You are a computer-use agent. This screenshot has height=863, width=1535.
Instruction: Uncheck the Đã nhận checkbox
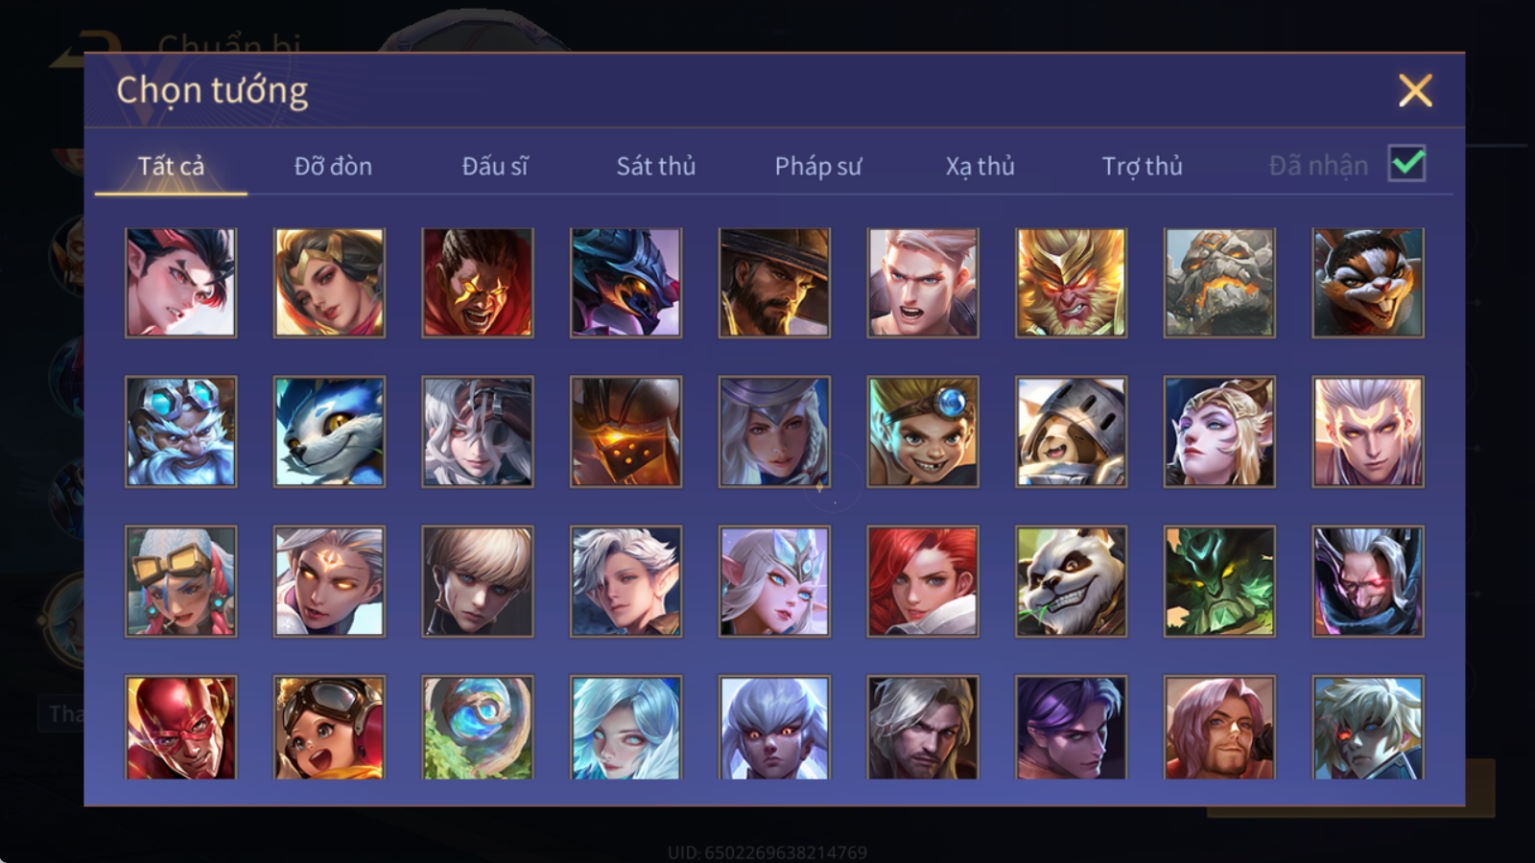[1406, 163]
